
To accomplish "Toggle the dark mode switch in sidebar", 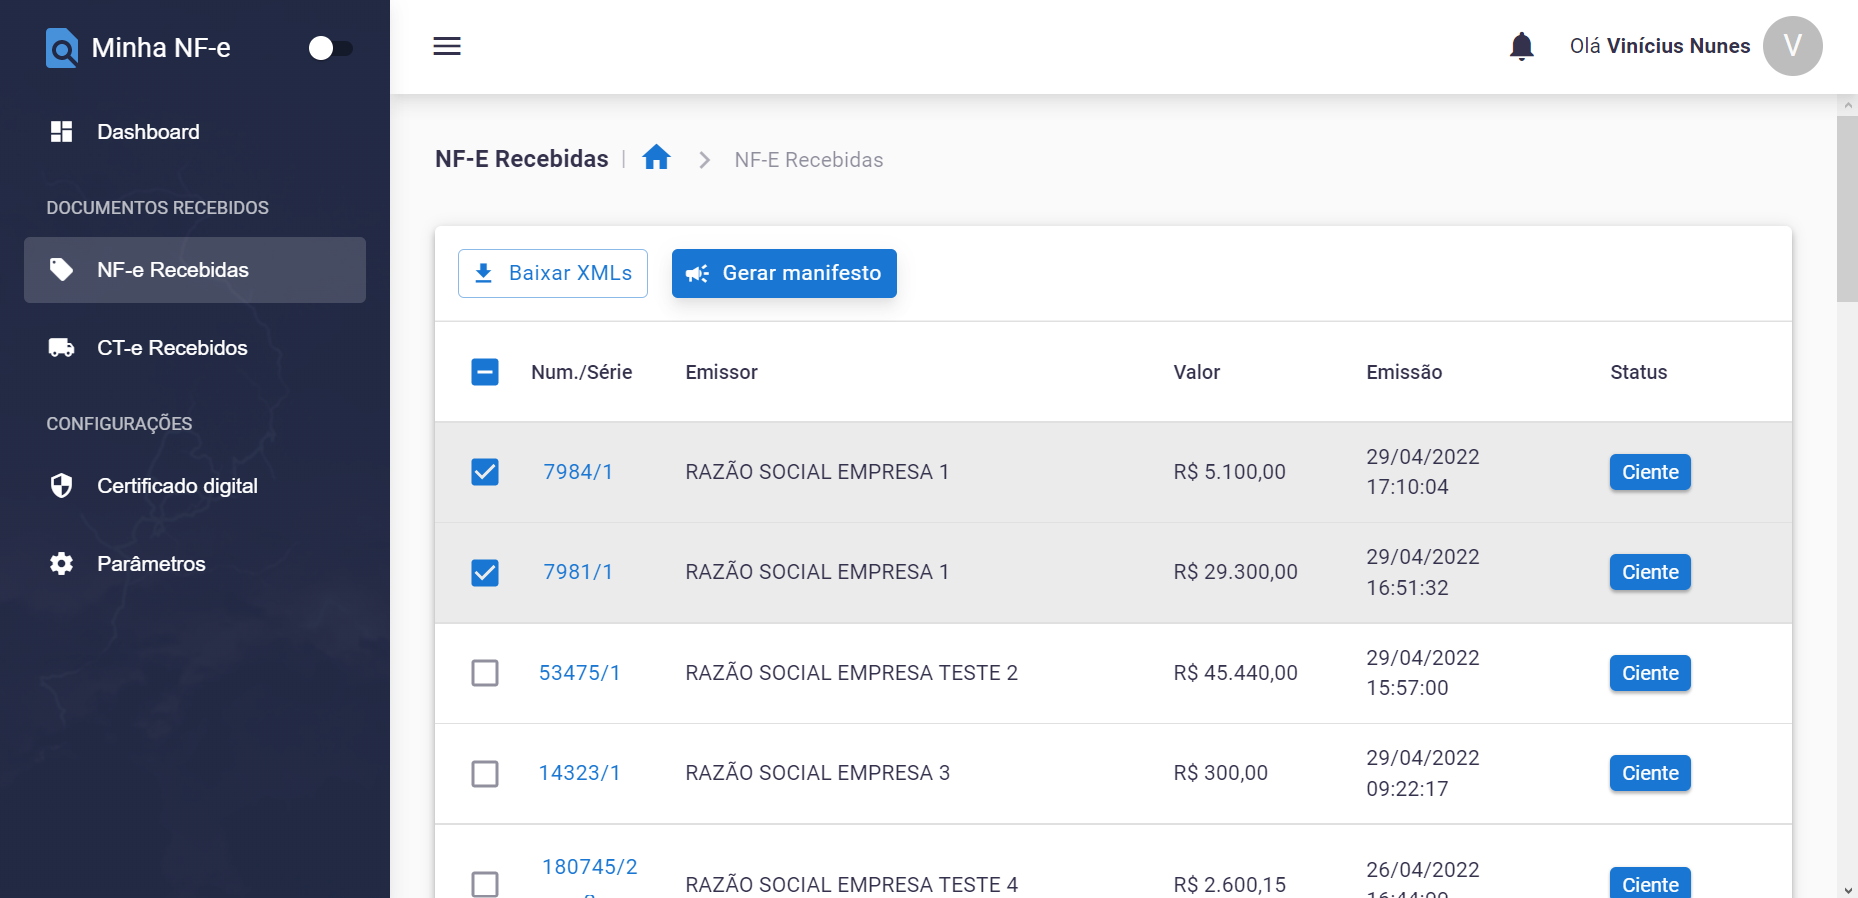I will (331, 48).
